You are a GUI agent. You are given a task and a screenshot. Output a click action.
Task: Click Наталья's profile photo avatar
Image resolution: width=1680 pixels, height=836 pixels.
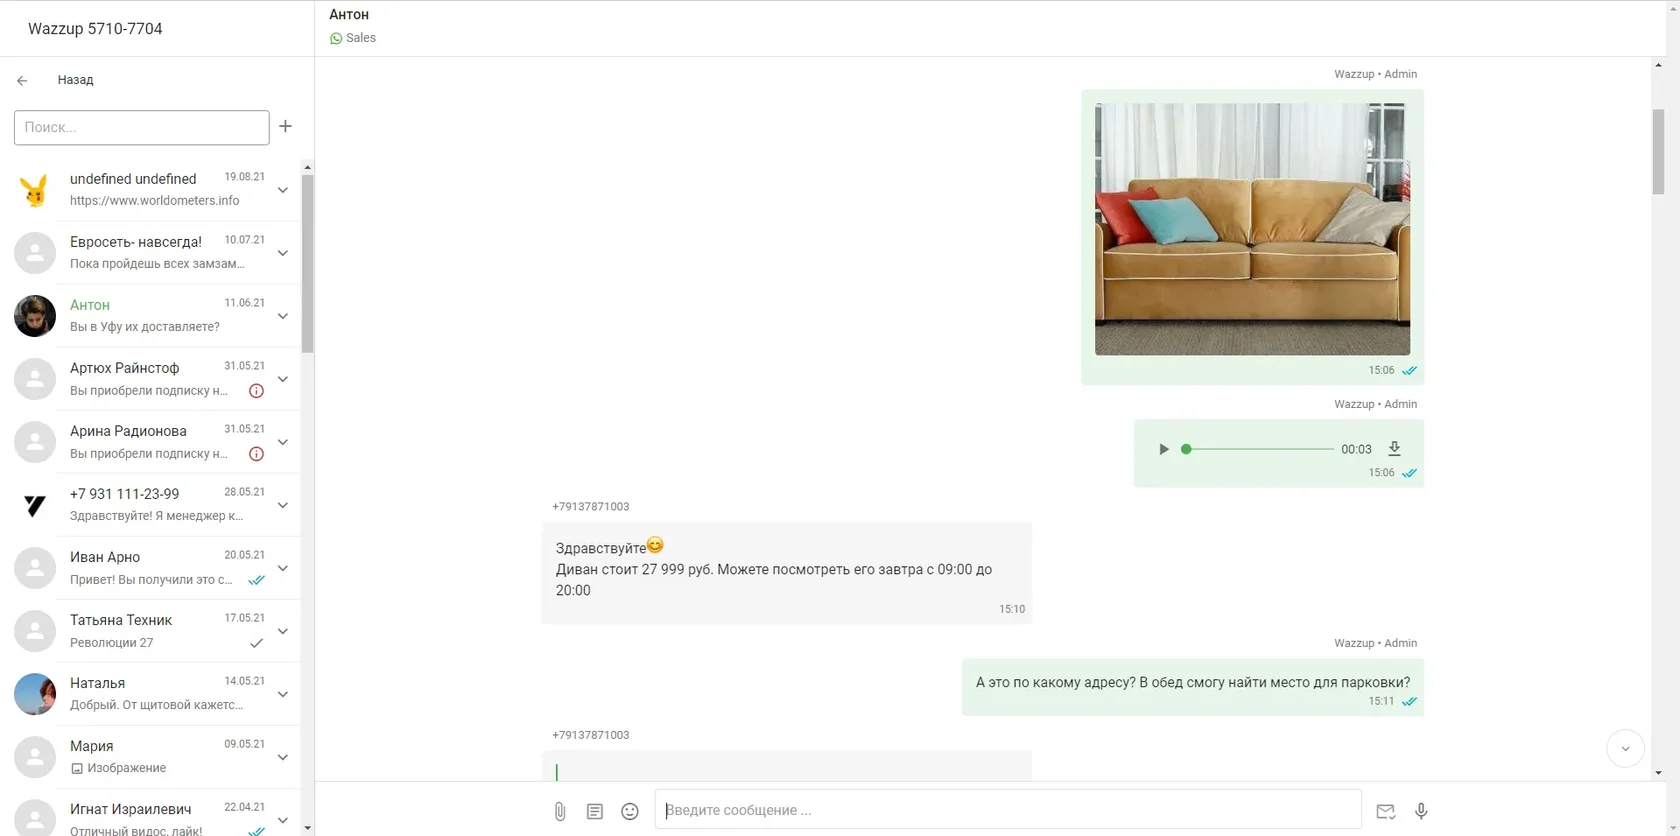pyautogui.click(x=35, y=694)
